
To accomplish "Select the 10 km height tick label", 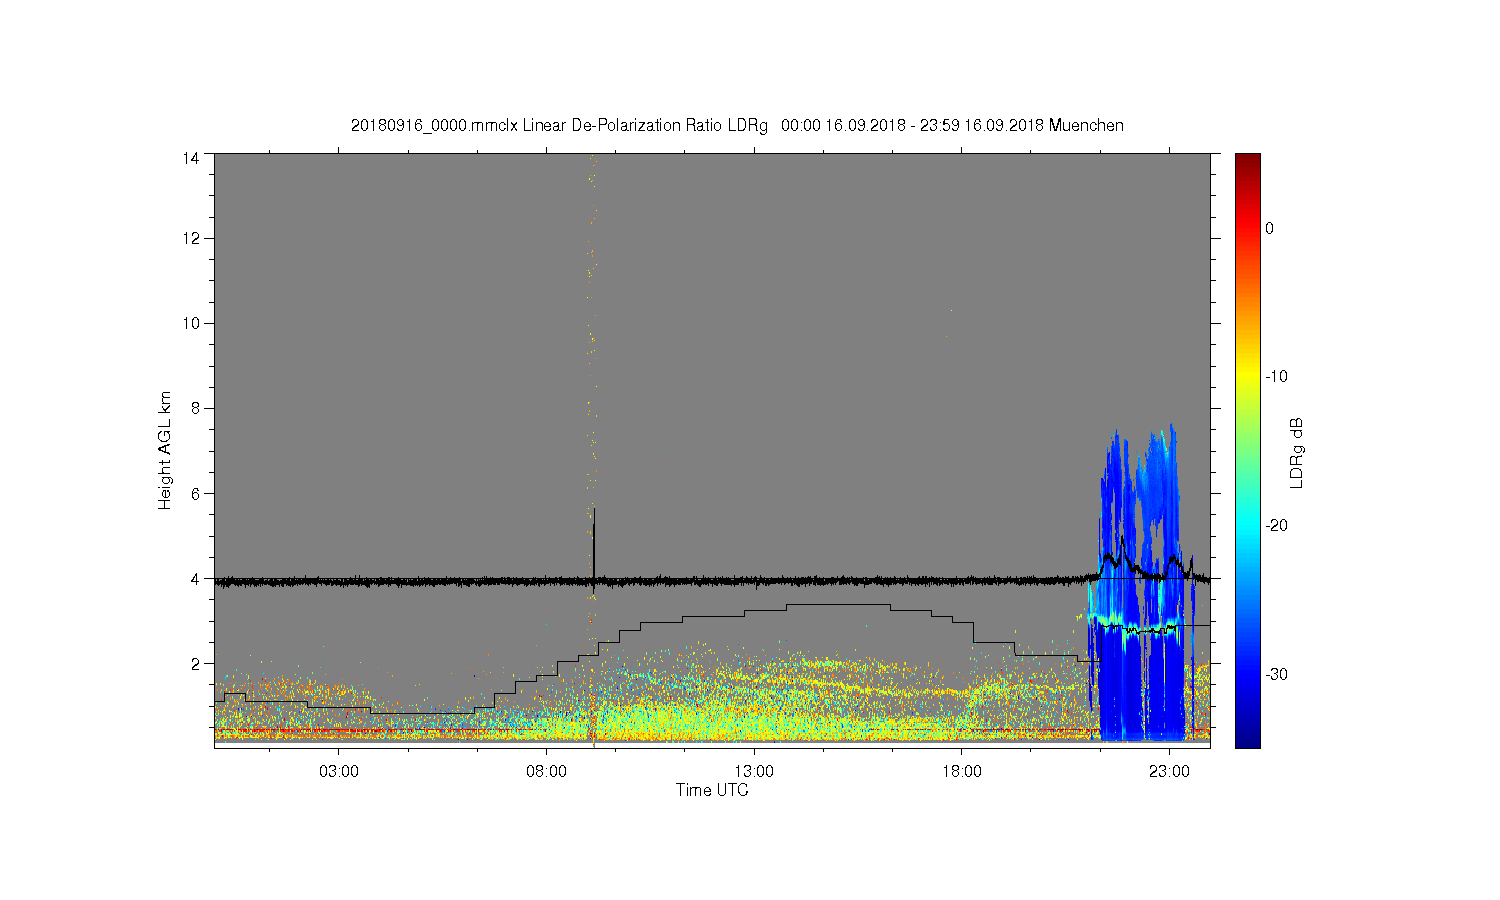I will (190, 323).
